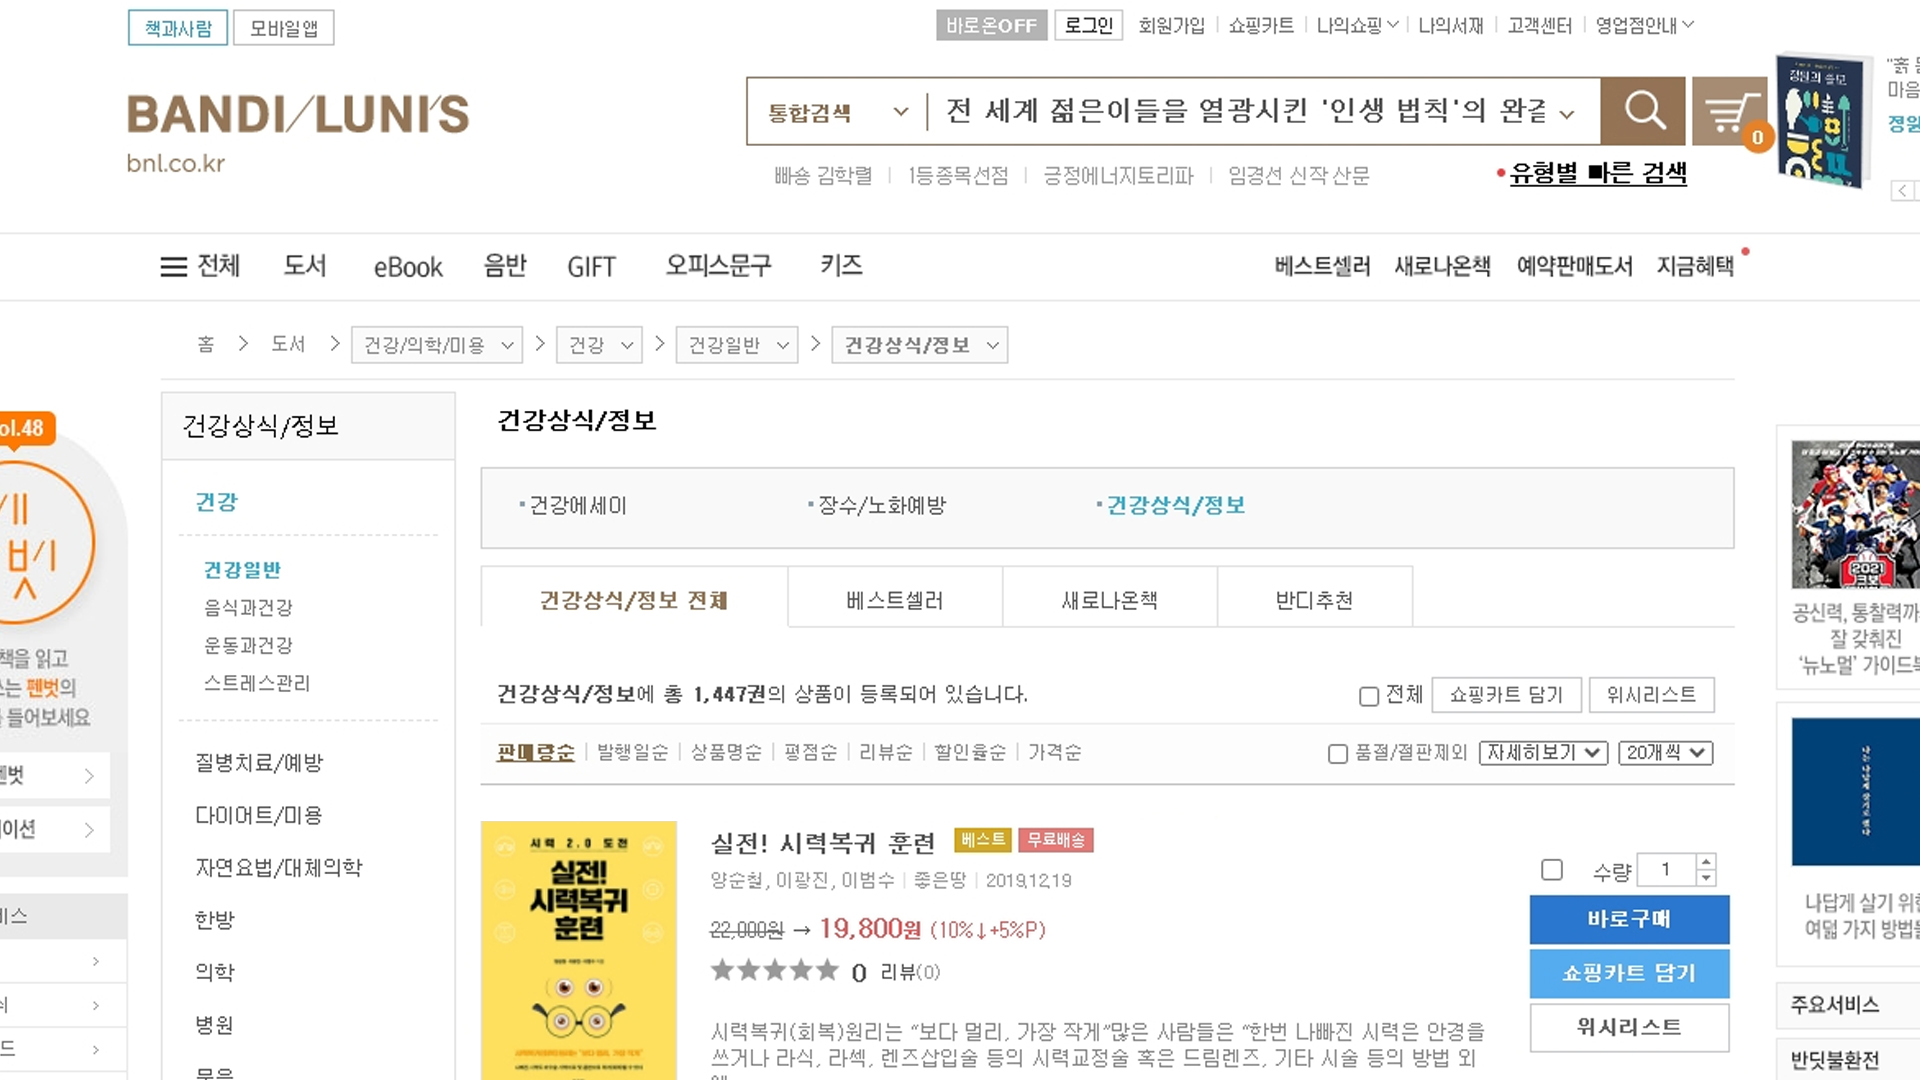Open the 건강에세이 subcategory
Image resolution: width=1920 pixels, height=1080 pixels.
[x=577, y=506]
